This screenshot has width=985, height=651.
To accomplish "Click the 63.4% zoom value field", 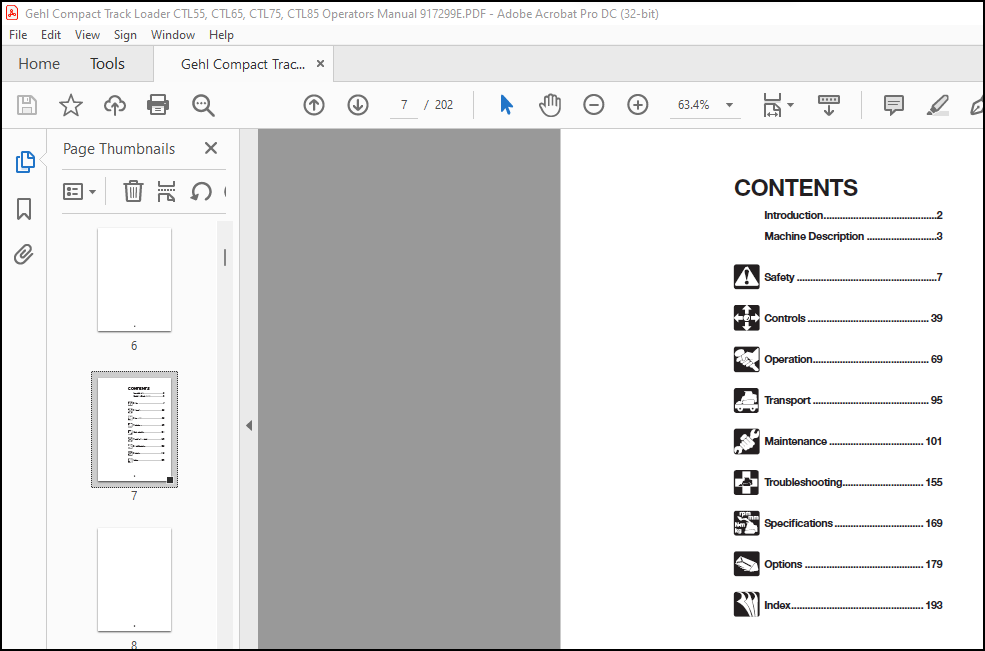I will pos(694,105).
